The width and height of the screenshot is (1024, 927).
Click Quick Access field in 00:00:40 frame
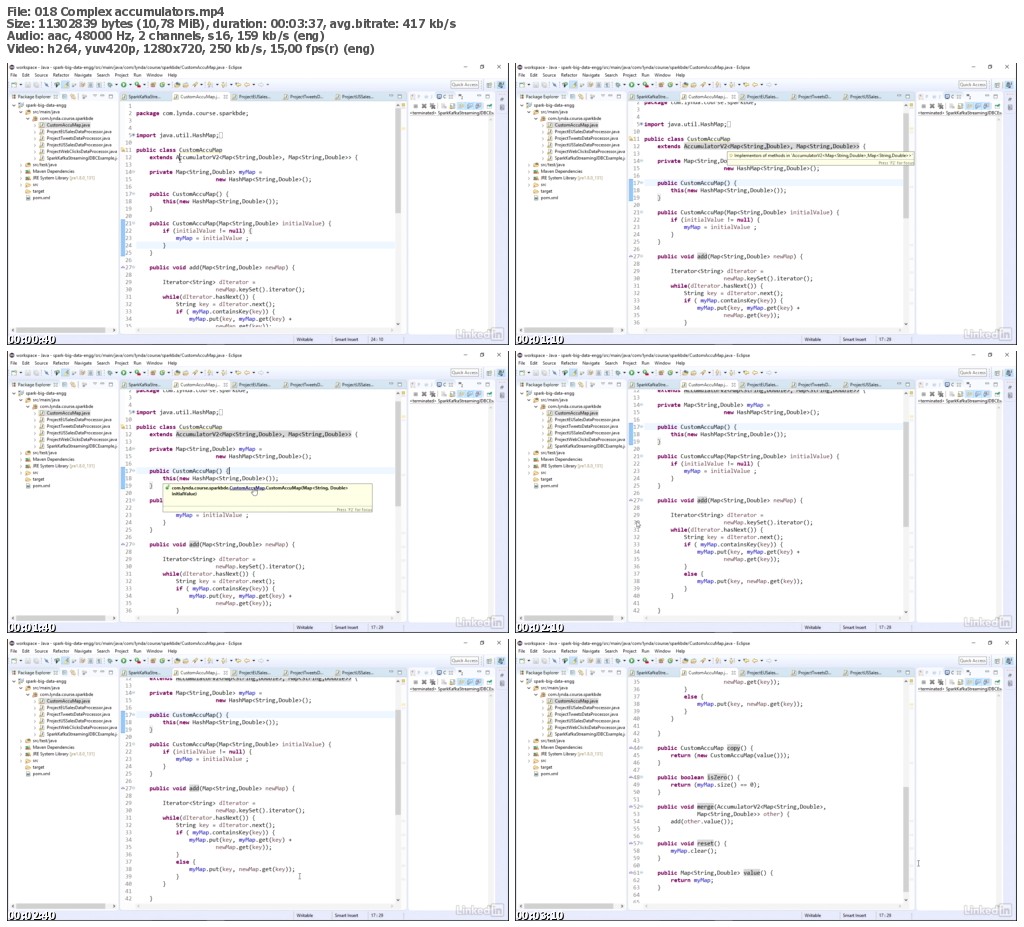click(x=464, y=84)
